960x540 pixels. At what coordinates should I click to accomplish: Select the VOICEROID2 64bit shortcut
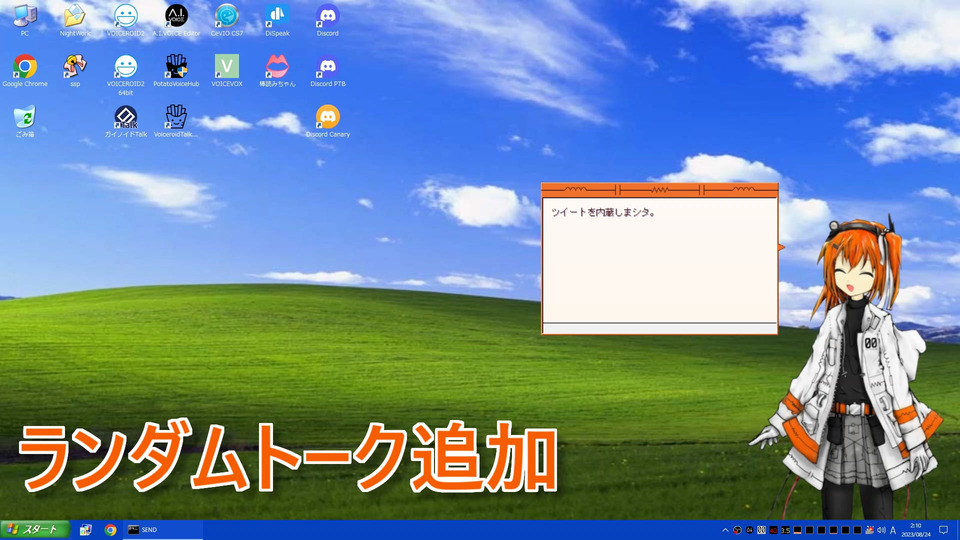(126, 74)
